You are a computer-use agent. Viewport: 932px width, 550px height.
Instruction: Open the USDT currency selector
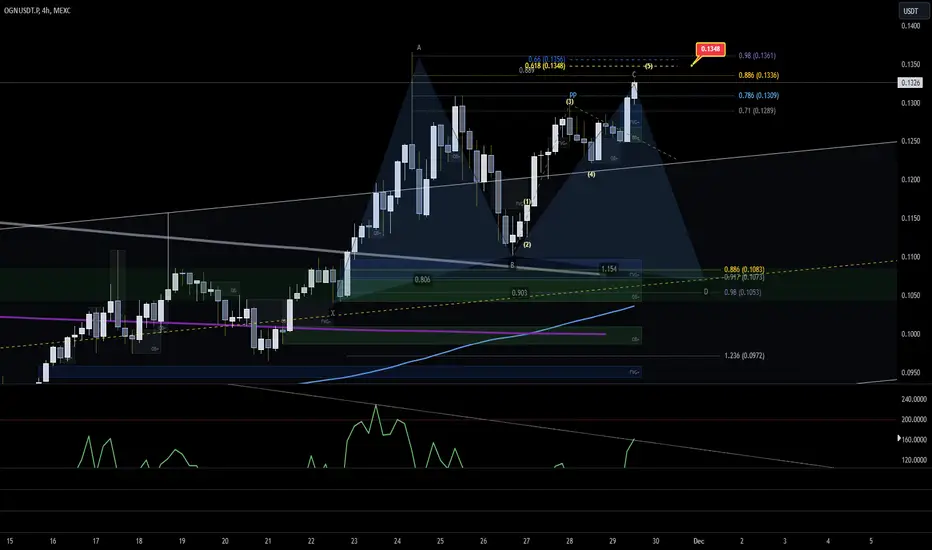point(911,11)
